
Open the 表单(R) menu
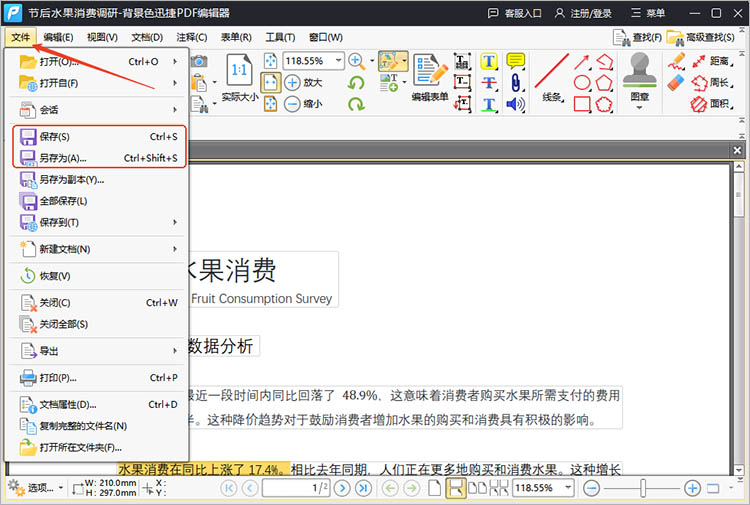236,37
